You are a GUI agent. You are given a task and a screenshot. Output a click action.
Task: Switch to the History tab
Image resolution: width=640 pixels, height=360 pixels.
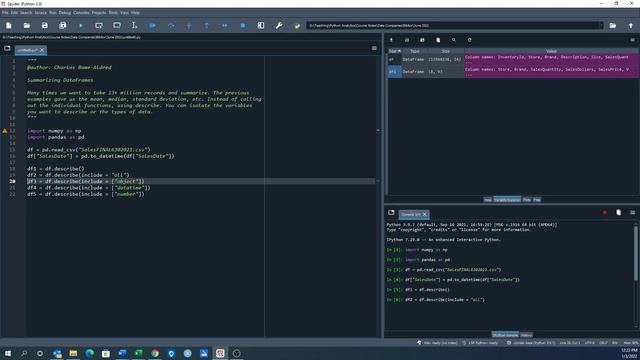[526, 335]
